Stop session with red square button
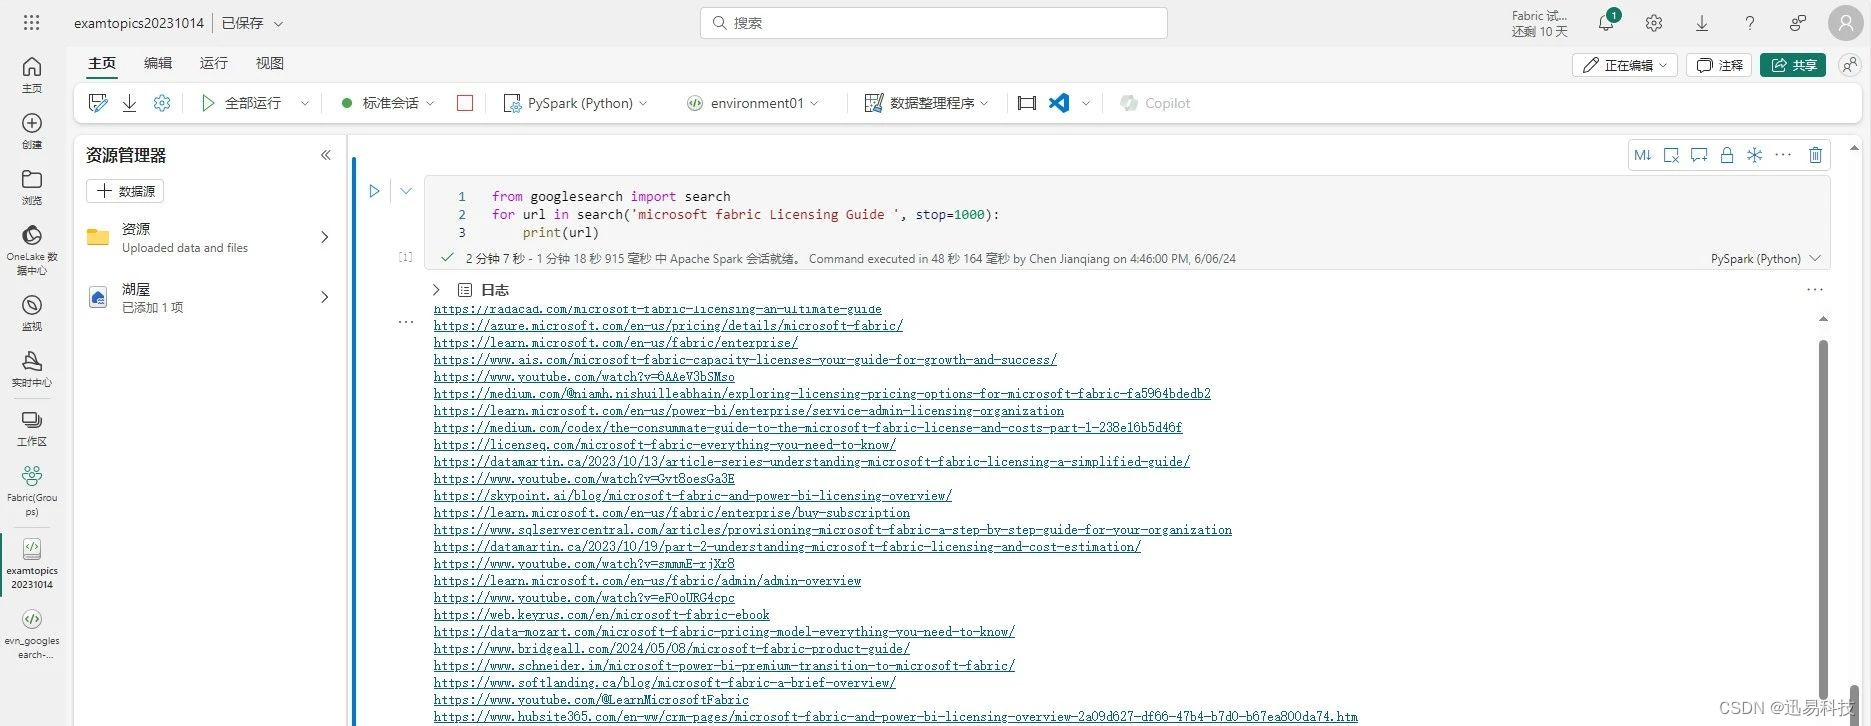The height and width of the screenshot is (726, 1871). click(x=465, y=103)
